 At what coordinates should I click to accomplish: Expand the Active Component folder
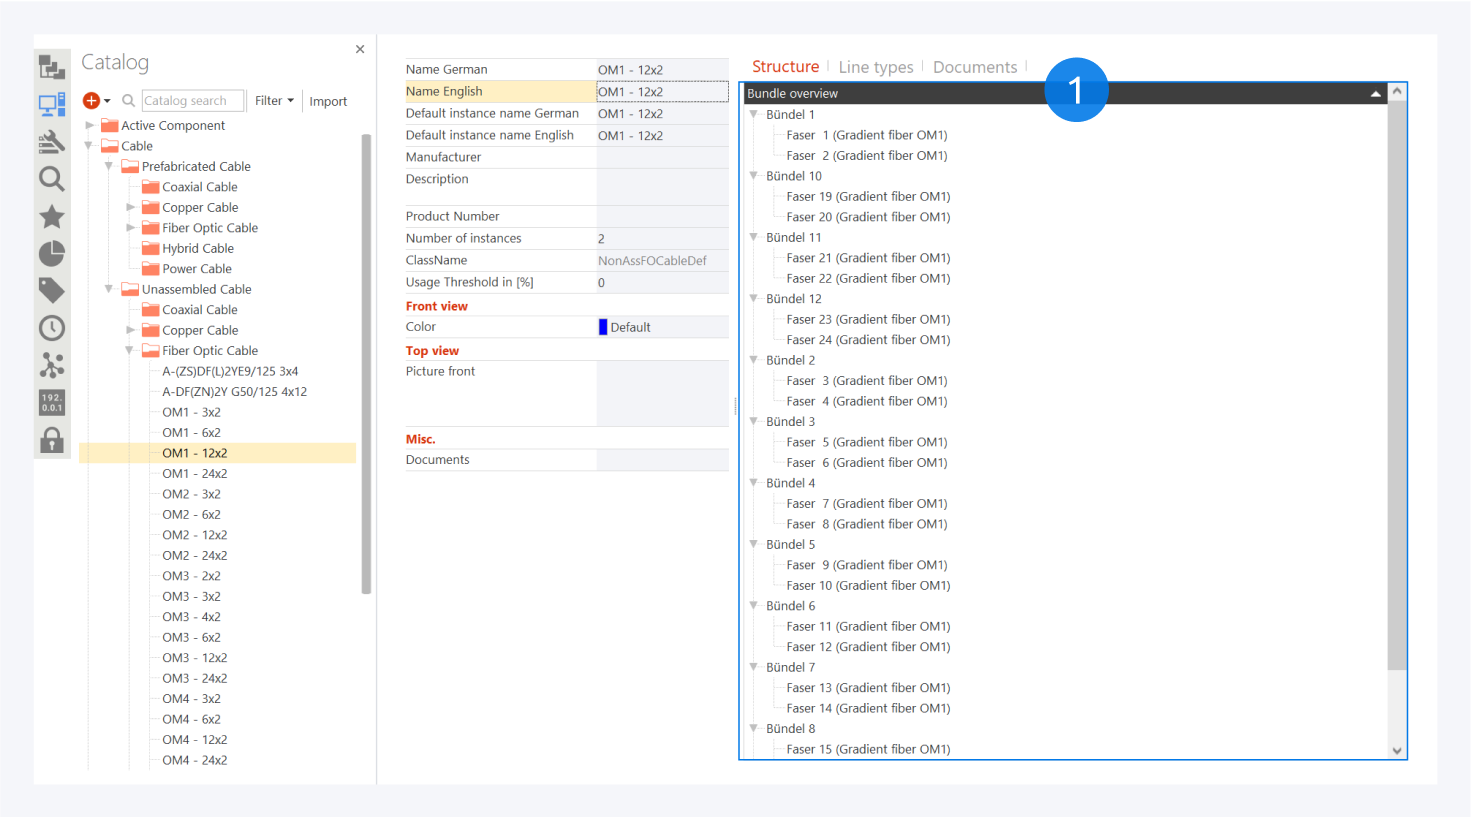(90, 126)
